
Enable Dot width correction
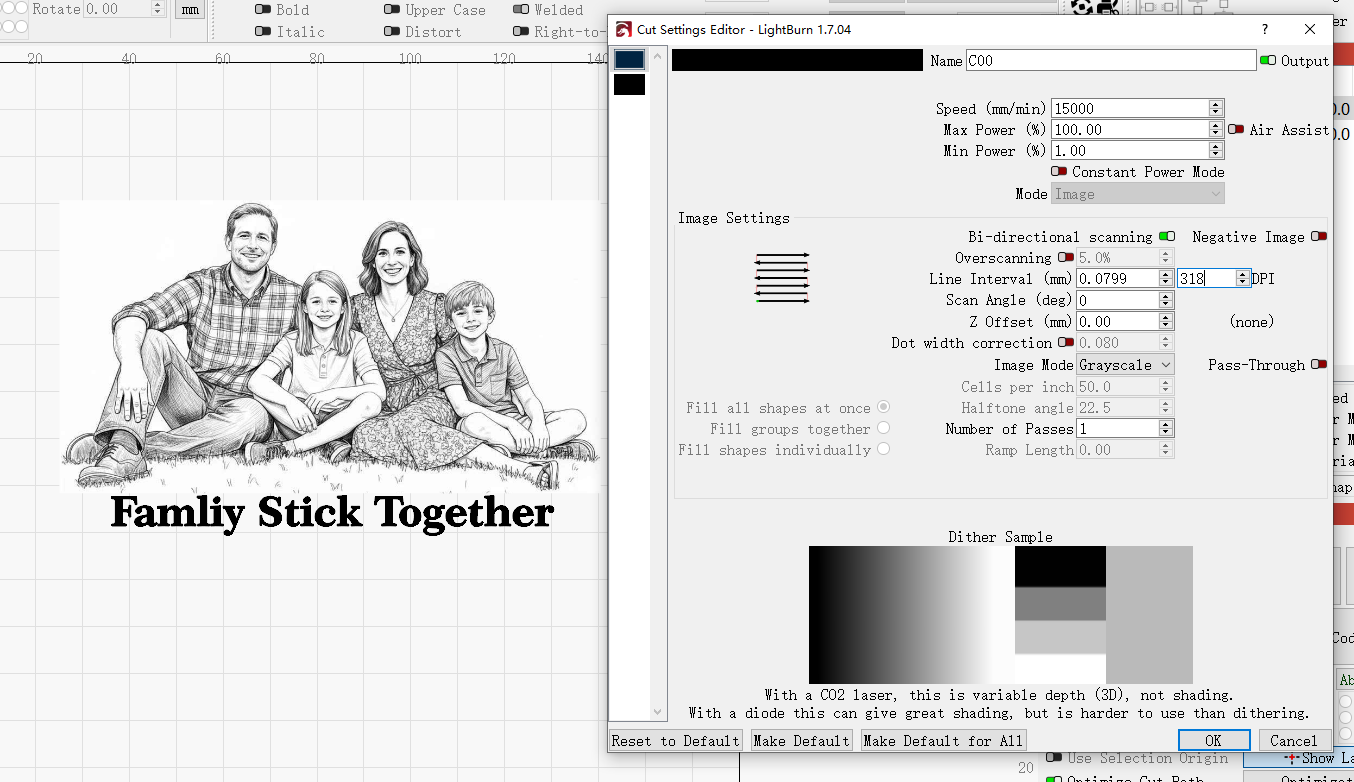click(1066, 343)
